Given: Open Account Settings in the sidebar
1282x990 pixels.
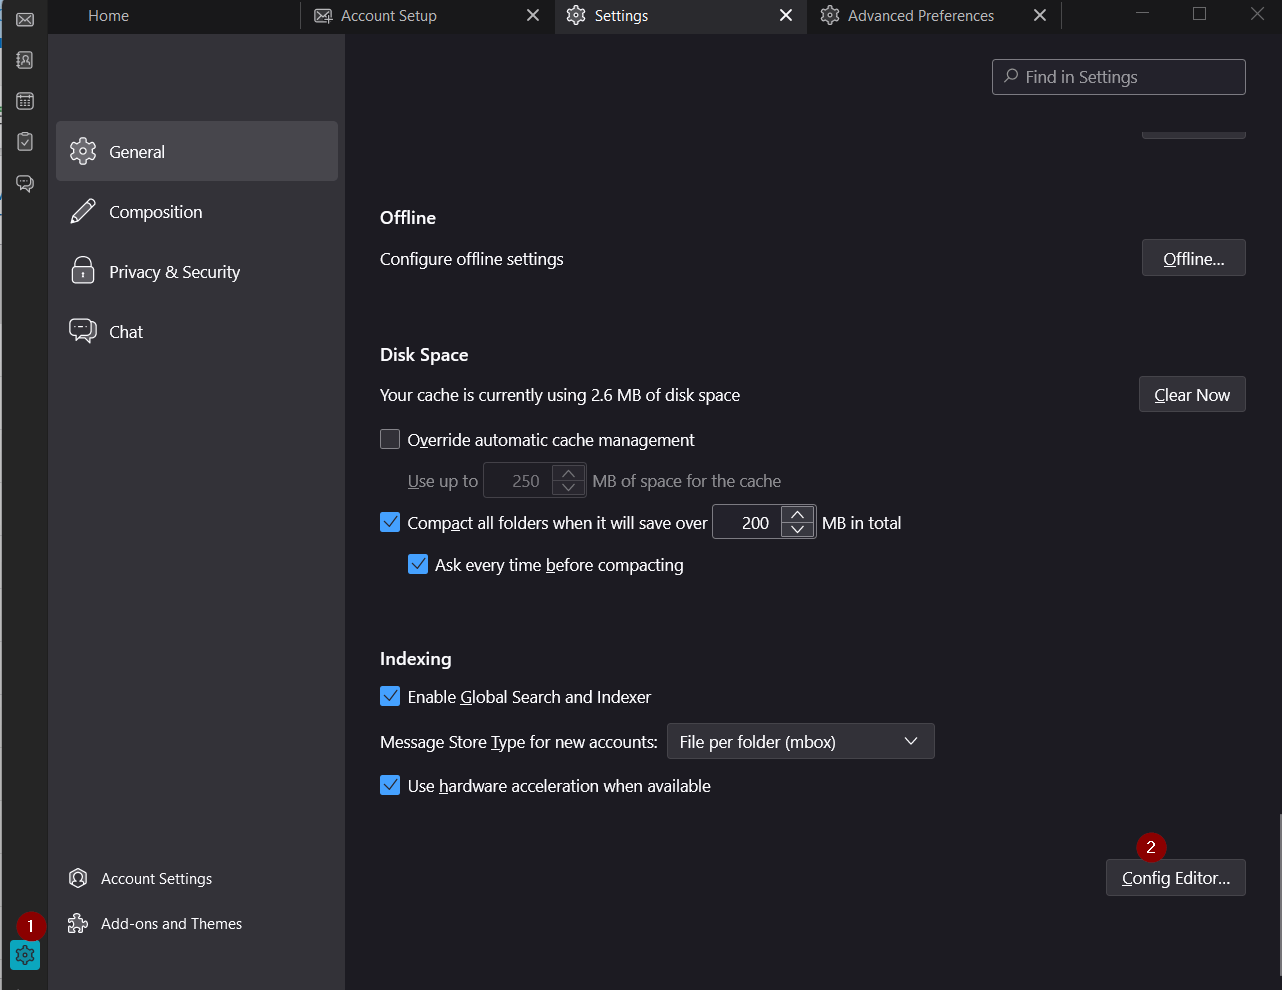Looking at the screenshot, I should pyautogui.click(x=156, y=879).
